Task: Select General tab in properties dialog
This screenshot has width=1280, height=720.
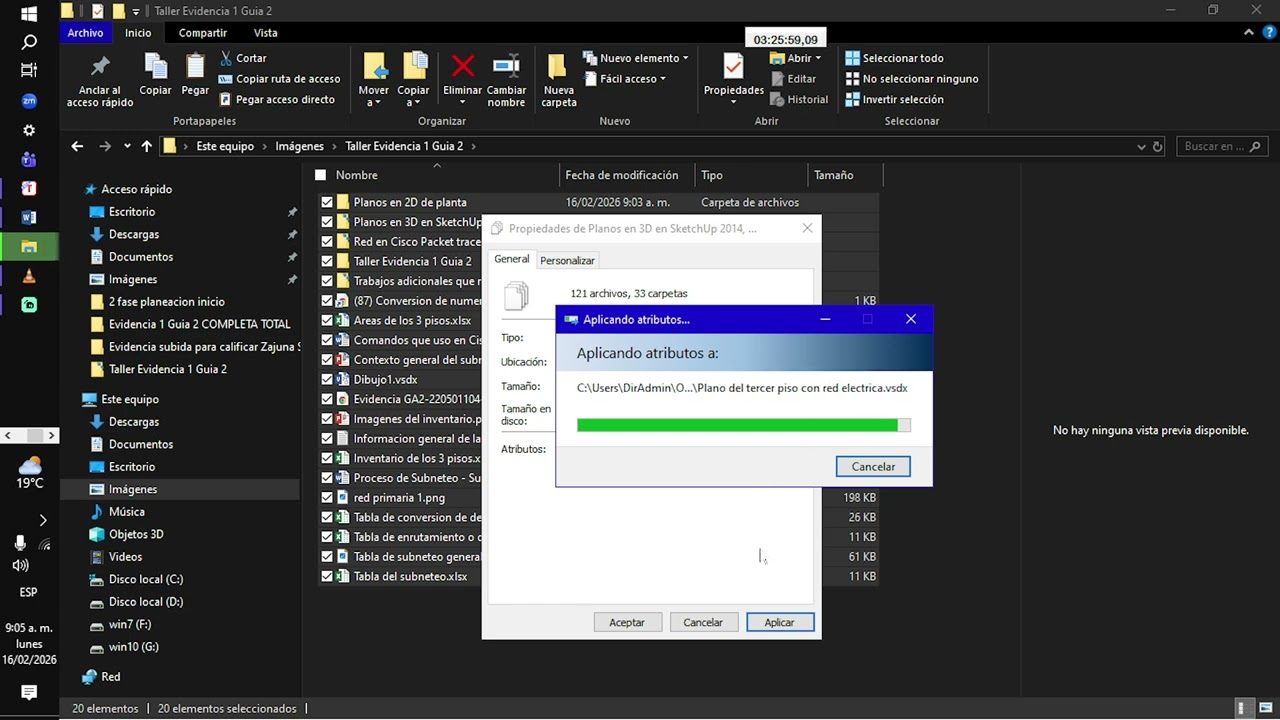Action: tap(511, 259)
